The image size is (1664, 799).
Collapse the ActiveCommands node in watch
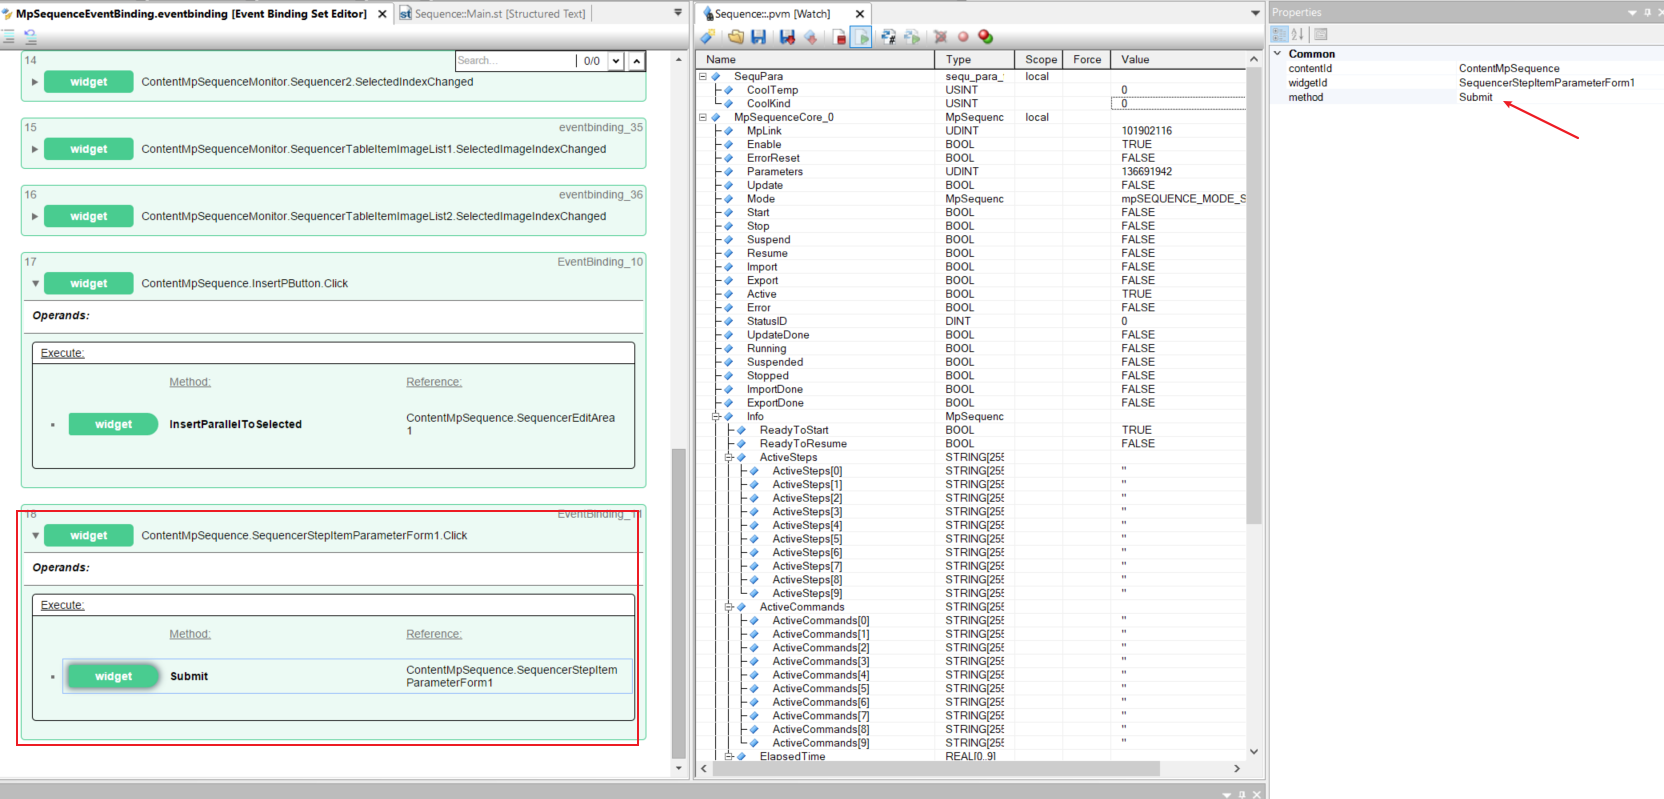click(x=729, y=607)
